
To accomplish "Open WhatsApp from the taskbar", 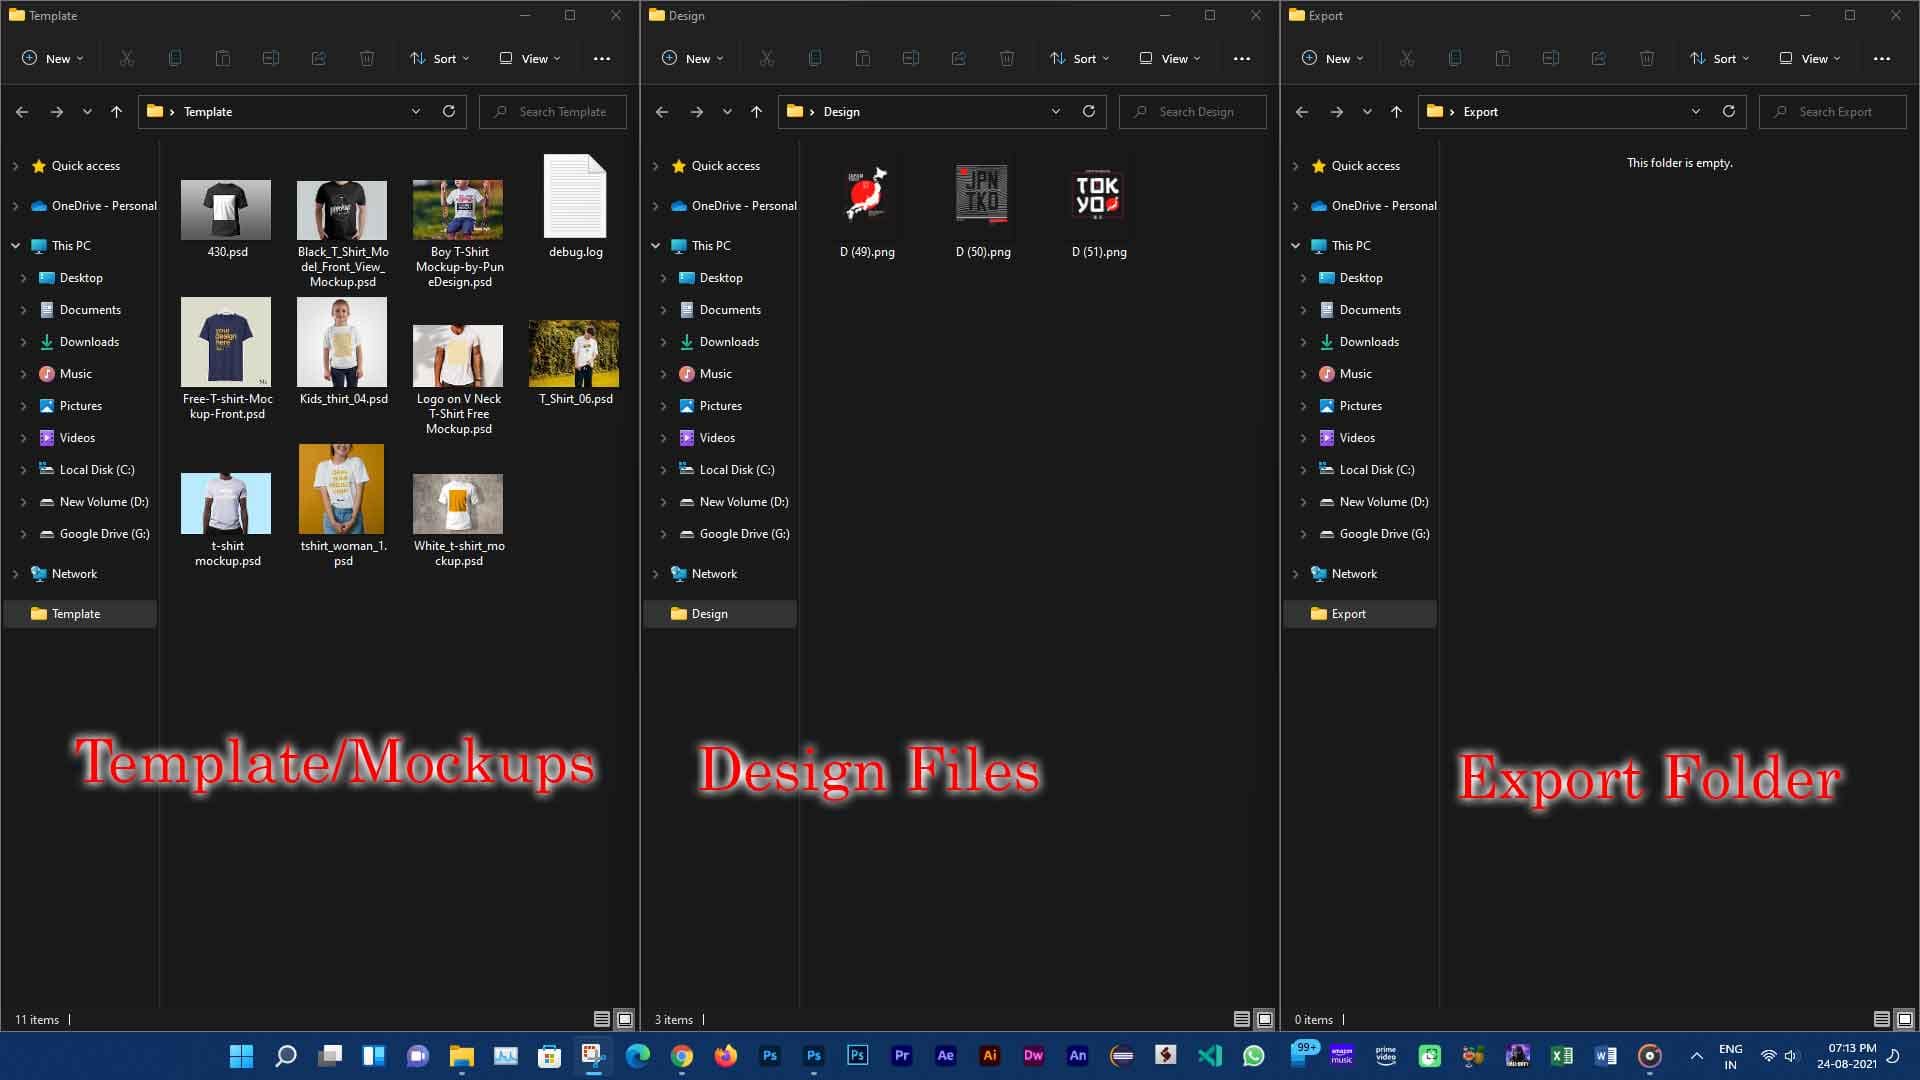I will 1254,1055.
